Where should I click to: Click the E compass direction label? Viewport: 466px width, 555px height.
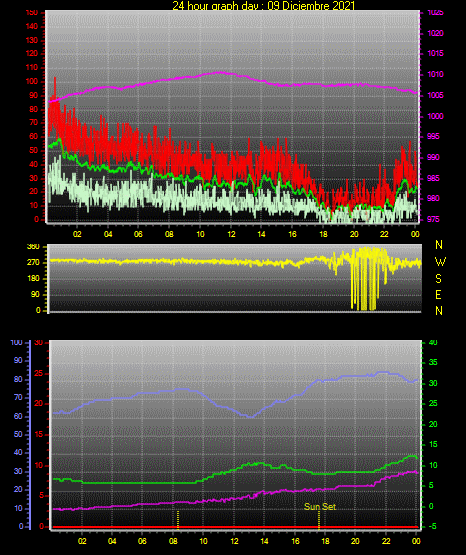(x=438, y=294)
